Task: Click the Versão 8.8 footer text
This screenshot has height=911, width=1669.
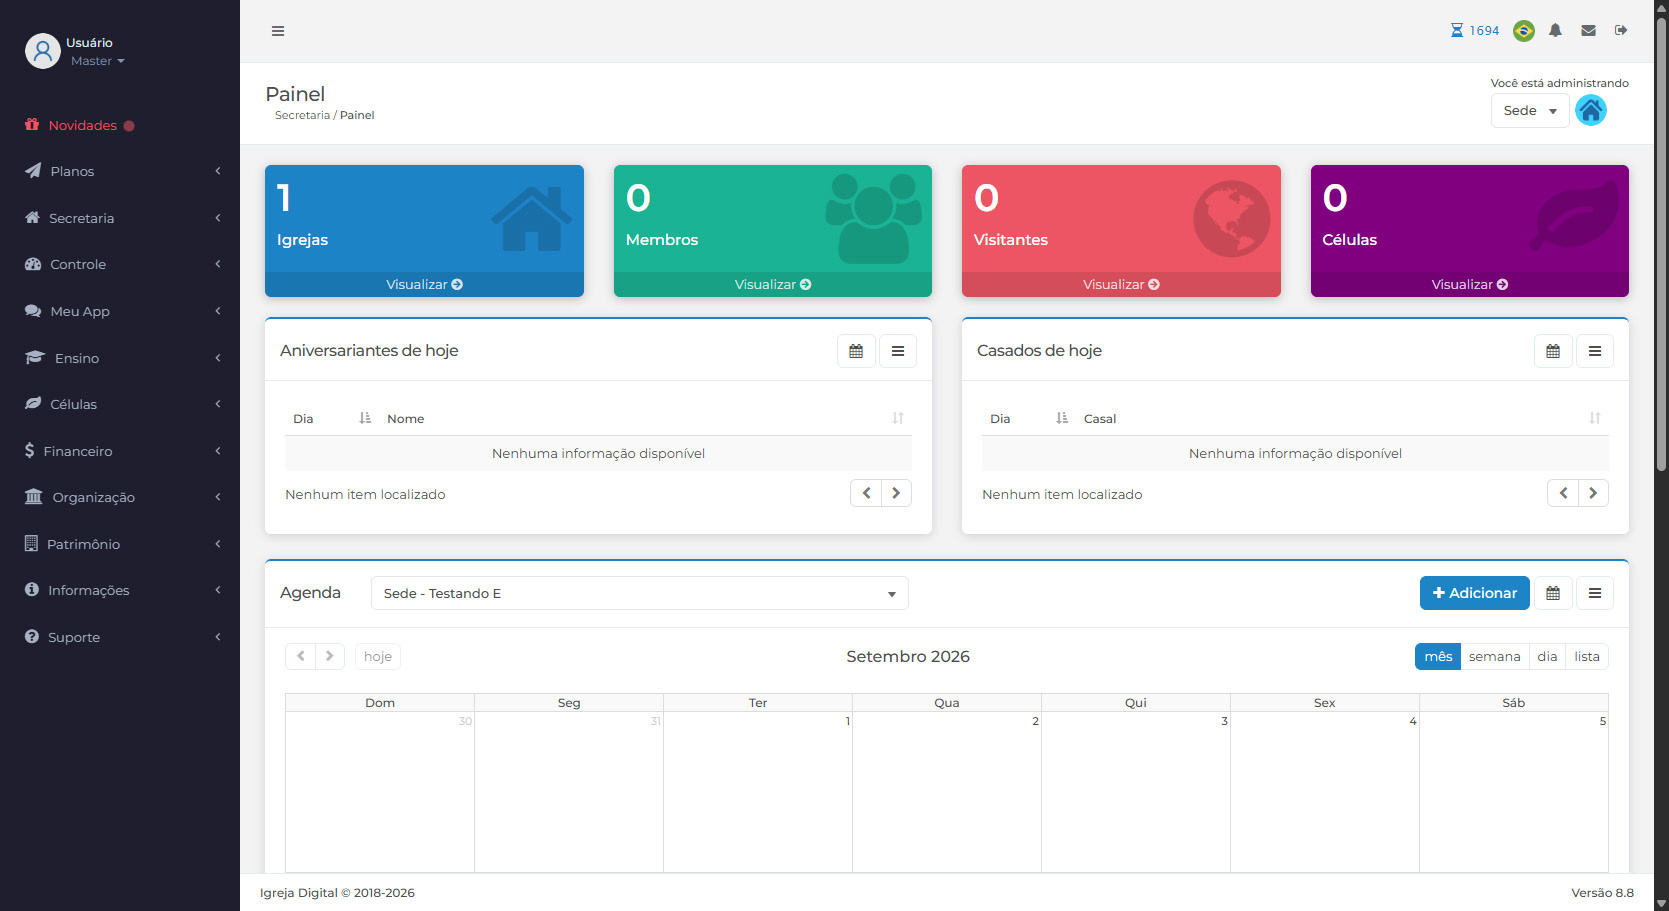Action: coord(1602,893)
